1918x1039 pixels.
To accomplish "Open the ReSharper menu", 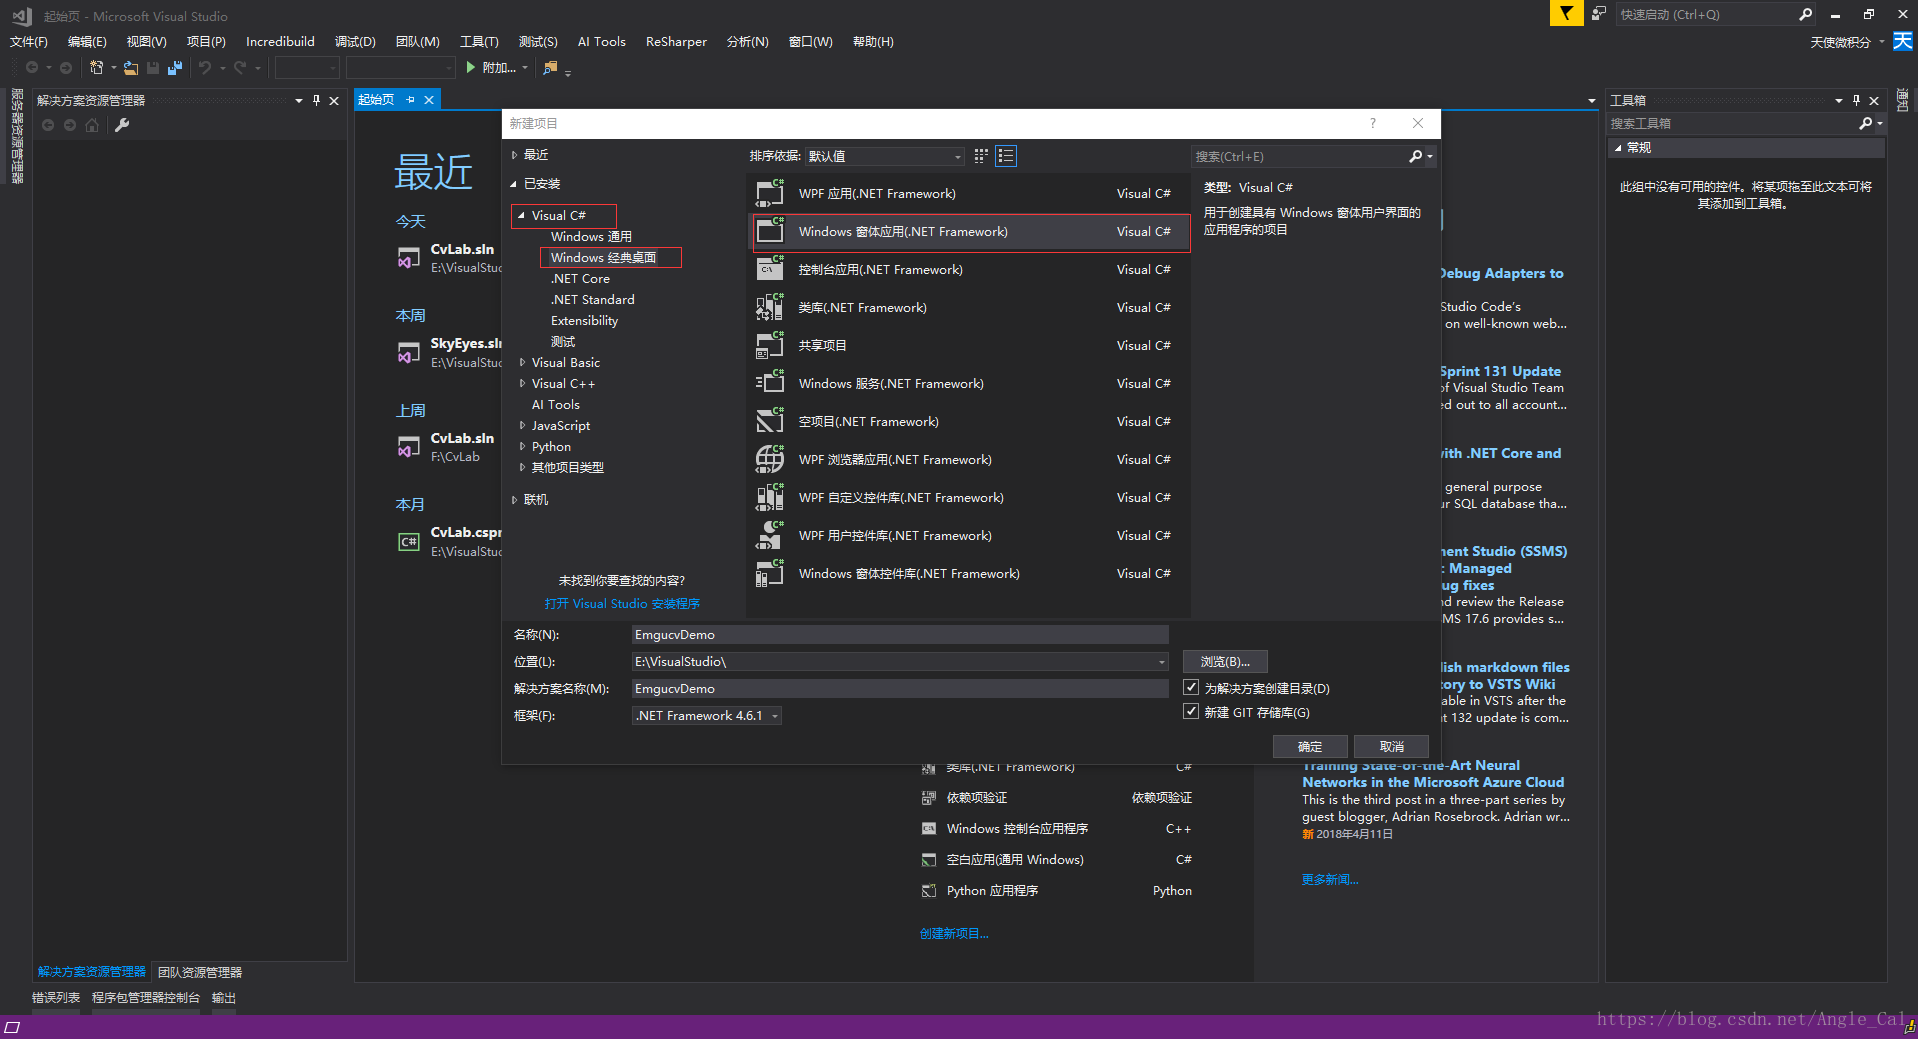I will 676,41.
